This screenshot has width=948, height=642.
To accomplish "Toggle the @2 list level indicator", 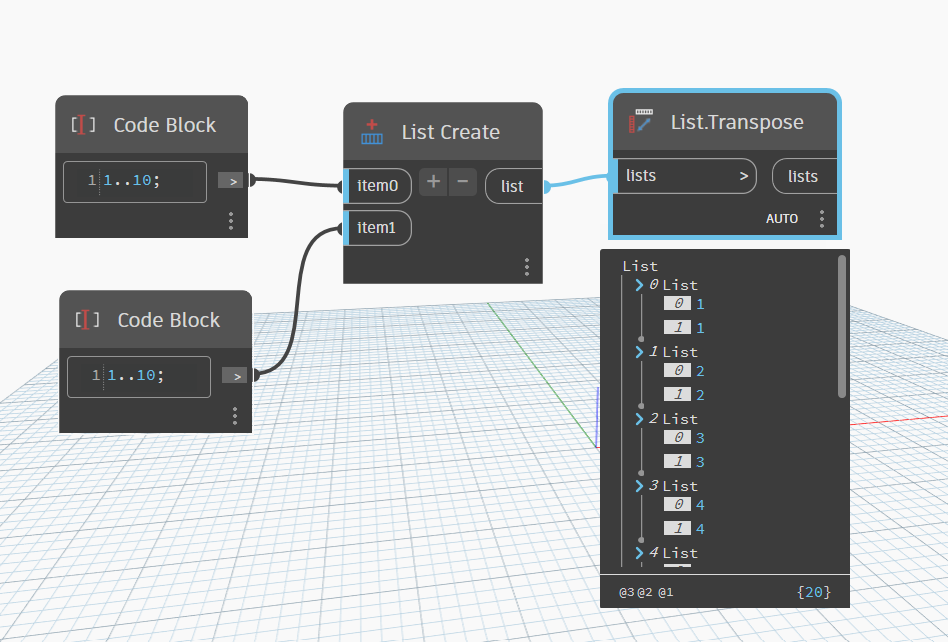I will pos(643,592).
